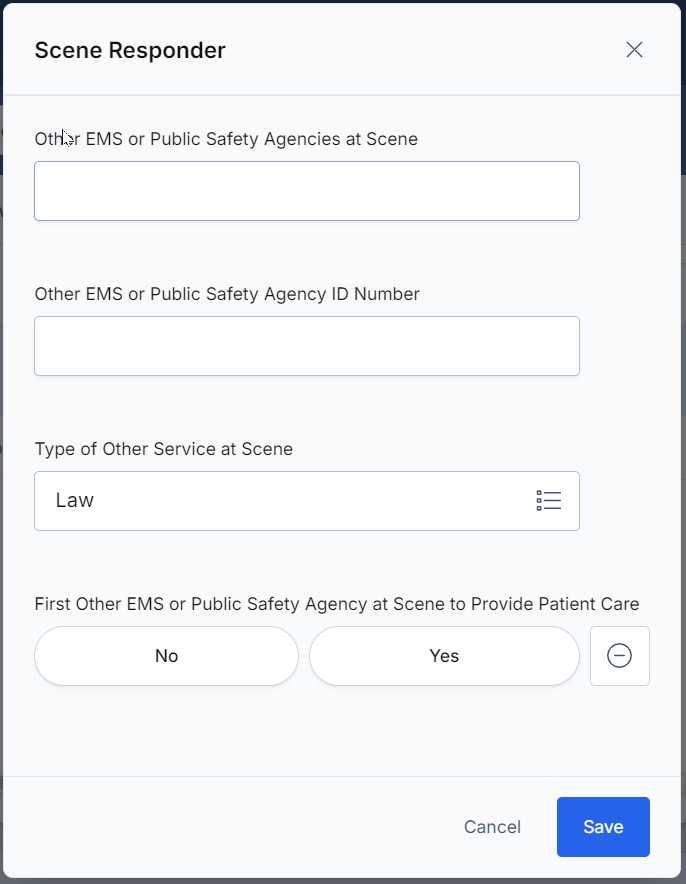This screenshot has height=884, width=686.
Task: Close the Scene Responder dialog with X
Action: click(x=634, y=50)
